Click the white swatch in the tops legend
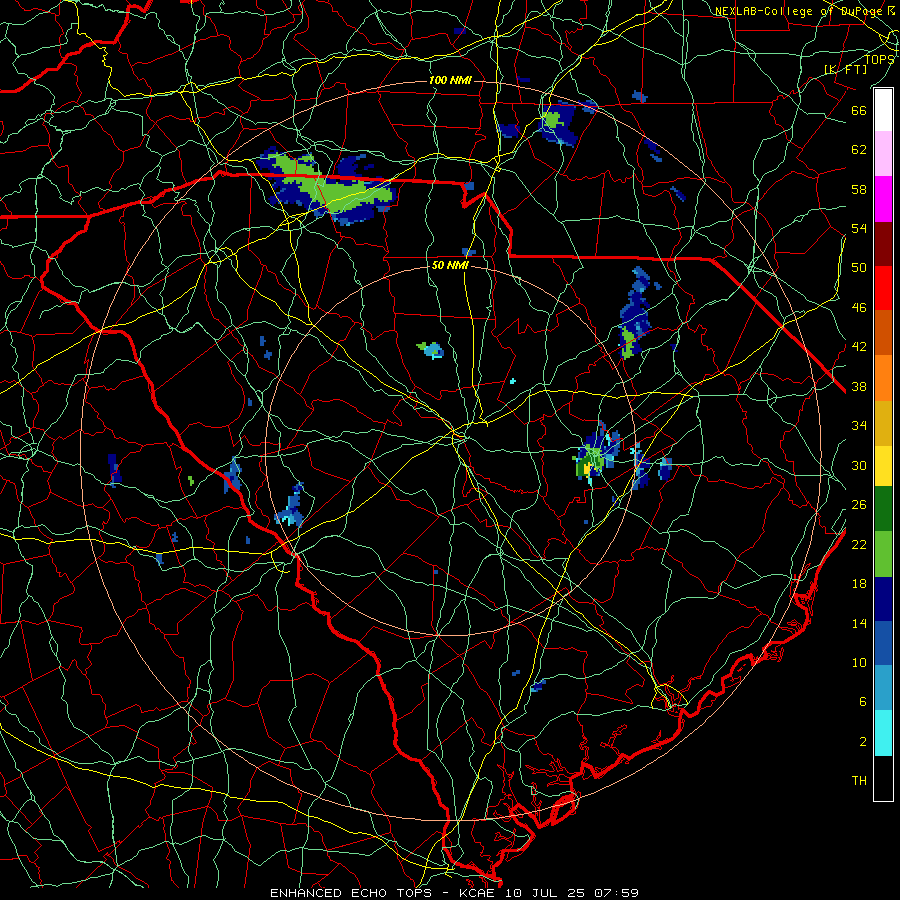The height and width of the screenshot is (900, 900). pyautogui.click(x=883, y=110)
